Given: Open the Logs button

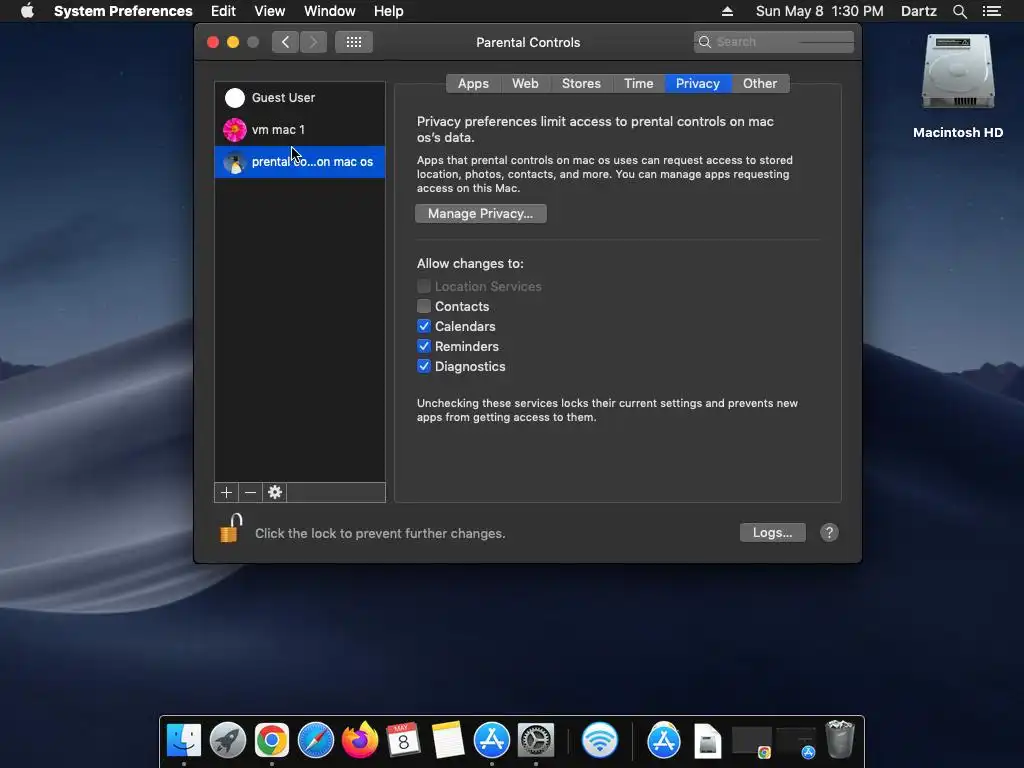Looking at the screenshot, I should click(x=773, y=532).
